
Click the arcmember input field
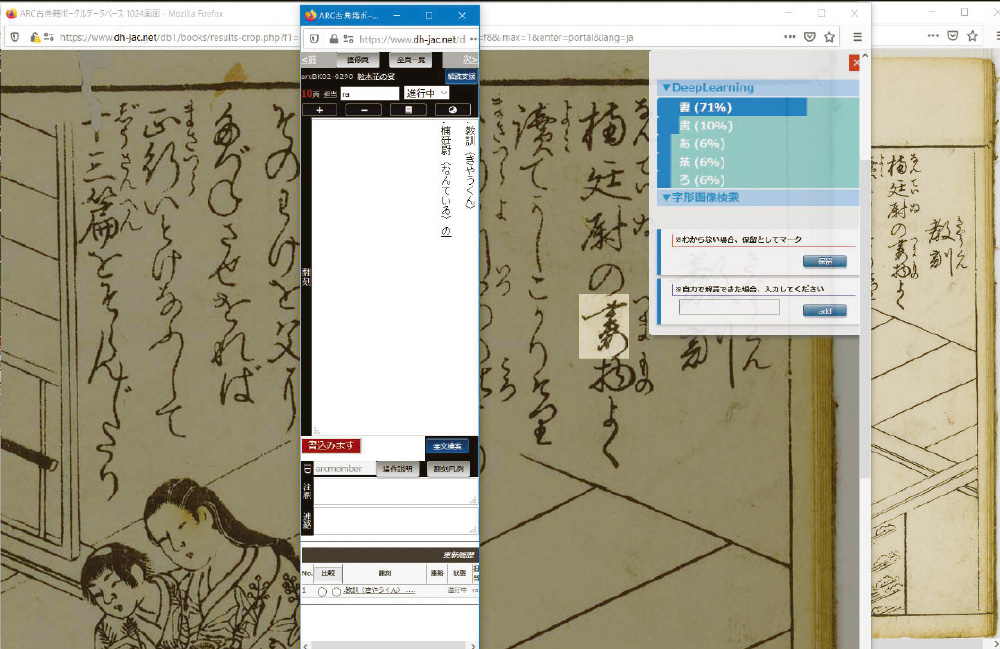click(x=344, y=469)
